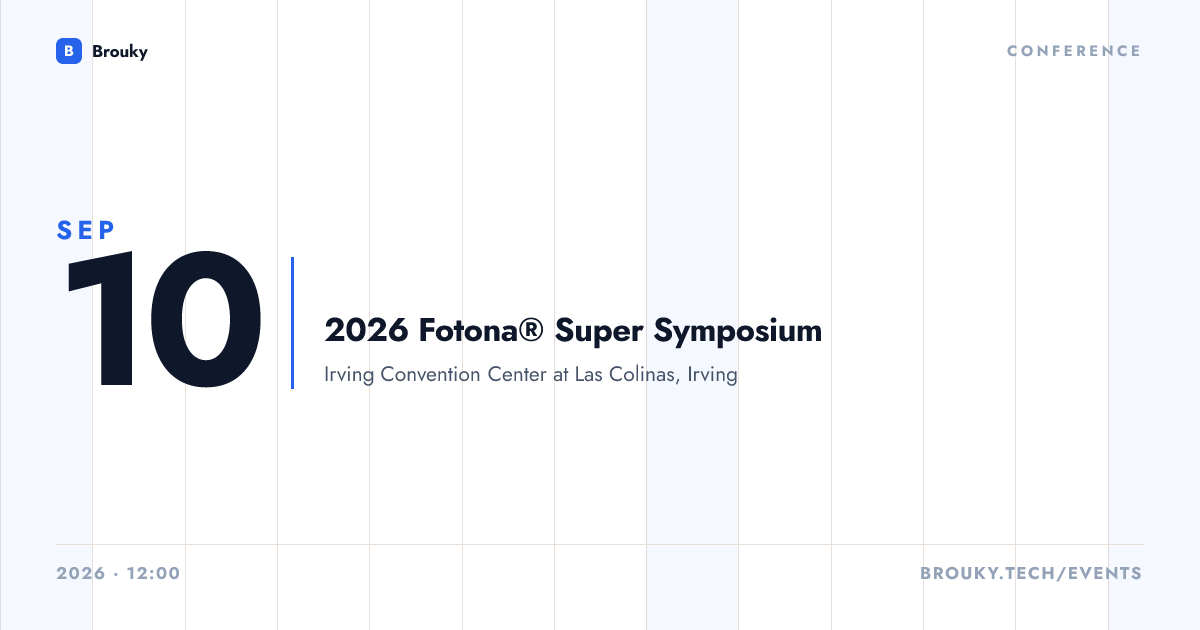This screenshot has width=1200, height=630.
Task: Click the word Symposium in the title
Action: pyautogui.click(x=738, y=332)
